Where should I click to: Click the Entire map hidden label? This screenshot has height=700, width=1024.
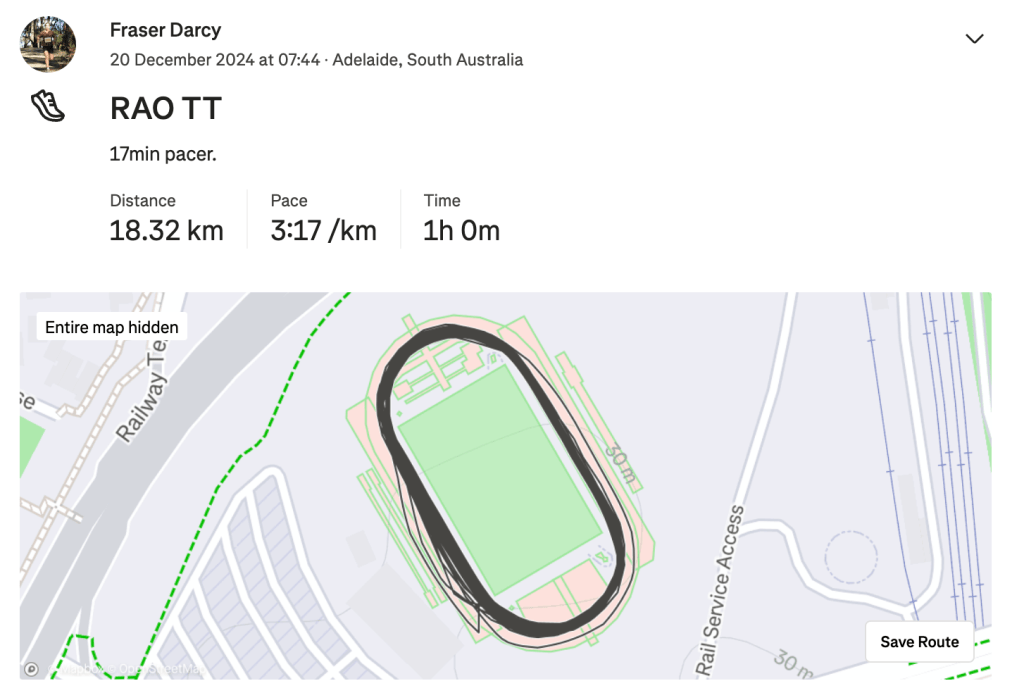point(112,327)
